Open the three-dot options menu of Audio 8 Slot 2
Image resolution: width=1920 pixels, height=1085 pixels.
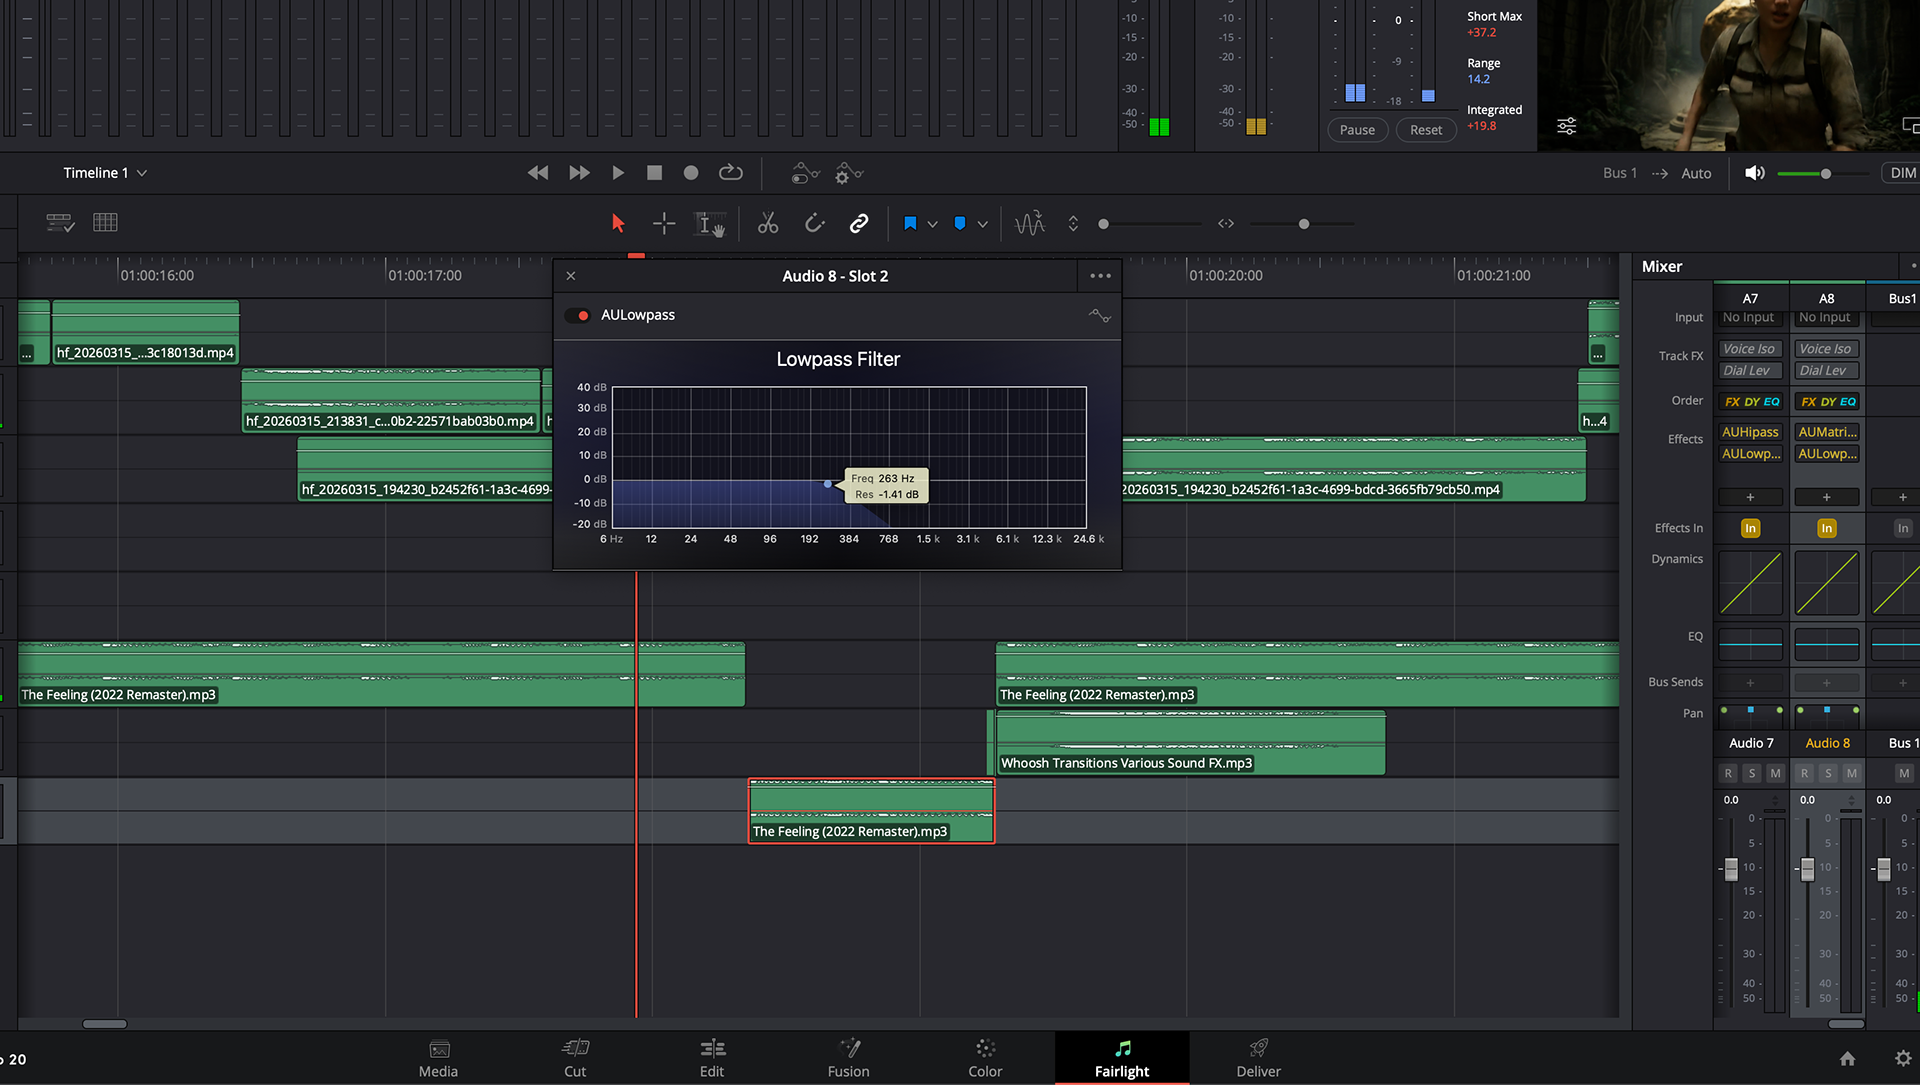coord(1100,276)
